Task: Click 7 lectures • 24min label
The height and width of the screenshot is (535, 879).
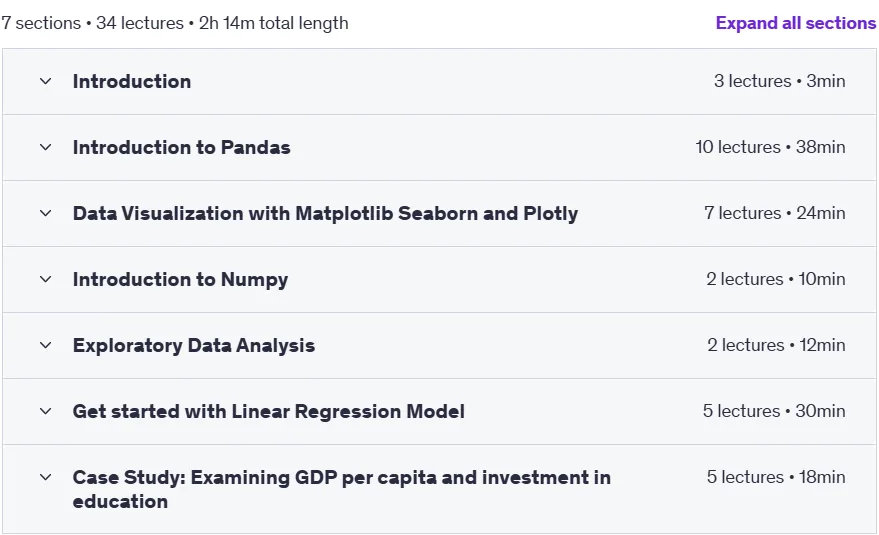Action: click(x=775, y=213)
